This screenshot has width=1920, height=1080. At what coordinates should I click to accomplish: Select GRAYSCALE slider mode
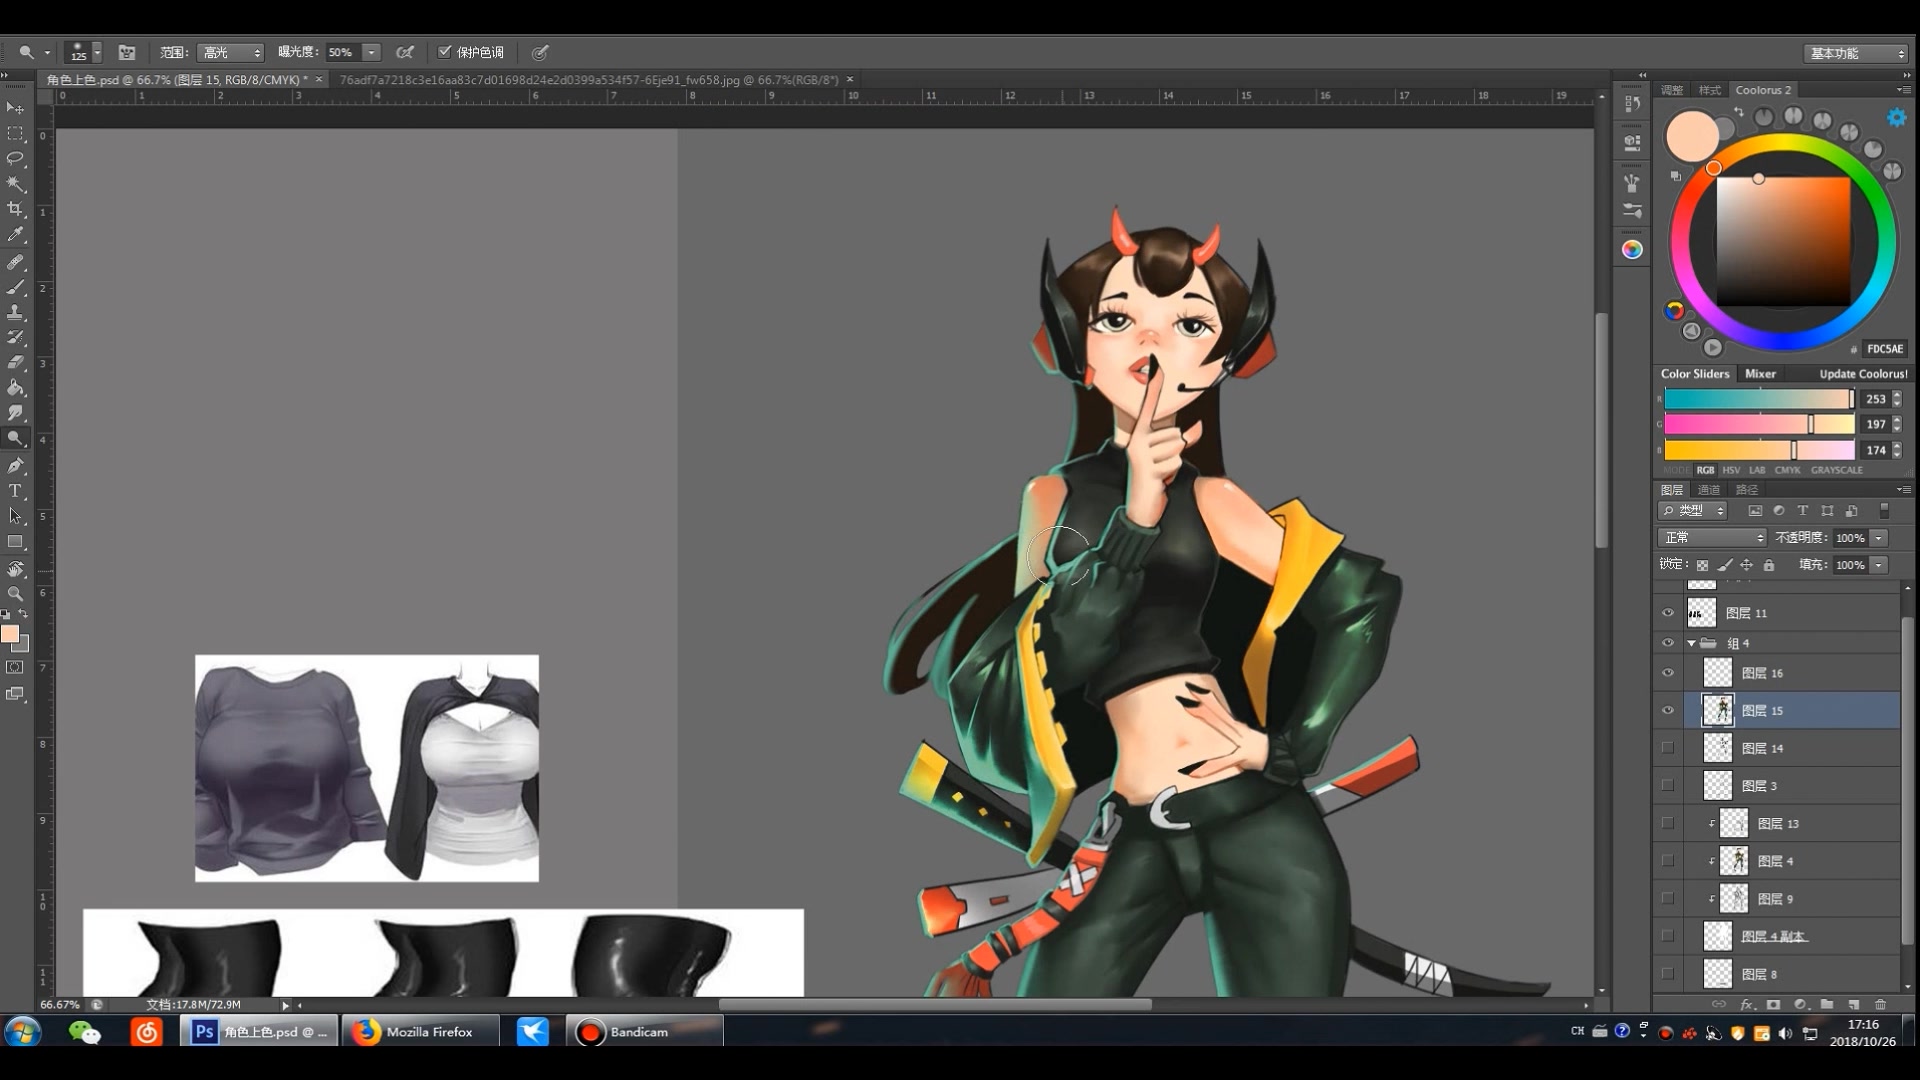[1836, 470]
